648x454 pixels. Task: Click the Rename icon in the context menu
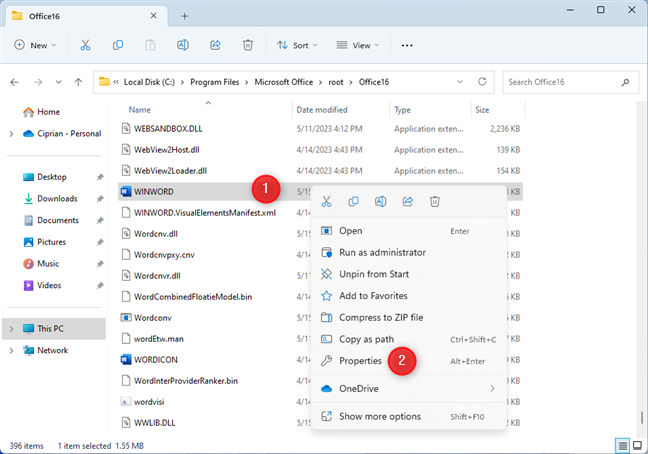click(381, 202)
